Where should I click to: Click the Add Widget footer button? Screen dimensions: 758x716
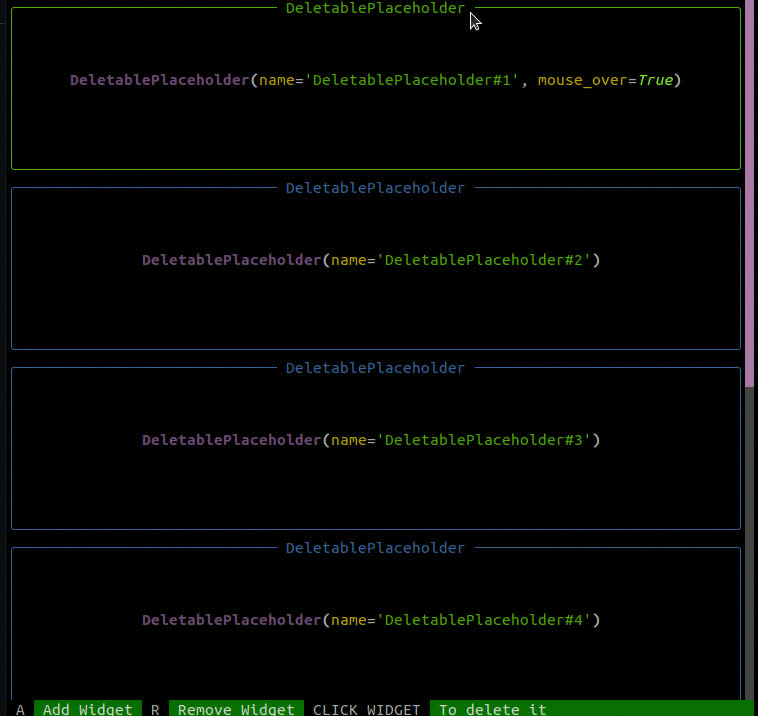[87, 709]
